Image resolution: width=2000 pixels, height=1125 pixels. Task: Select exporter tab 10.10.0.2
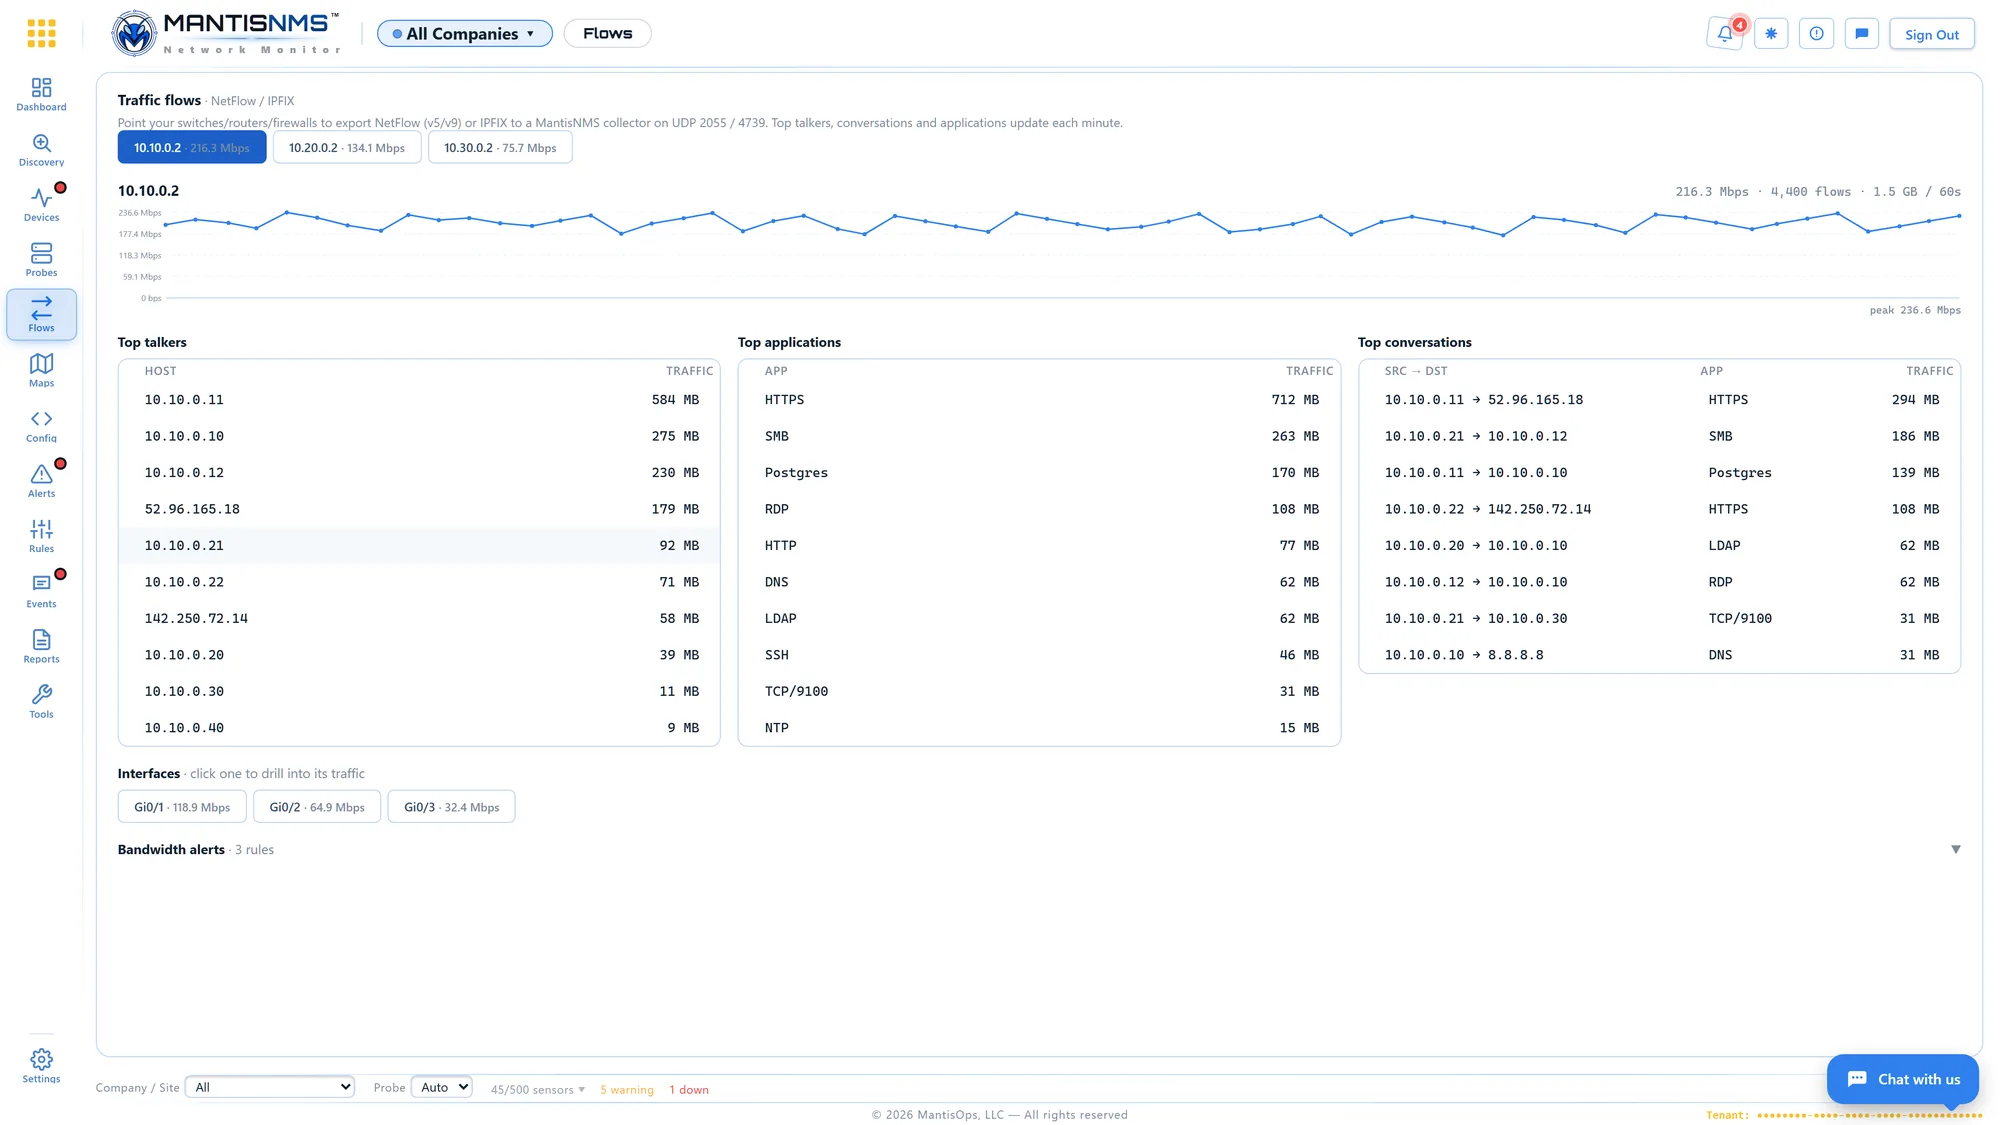pos(192,147)
